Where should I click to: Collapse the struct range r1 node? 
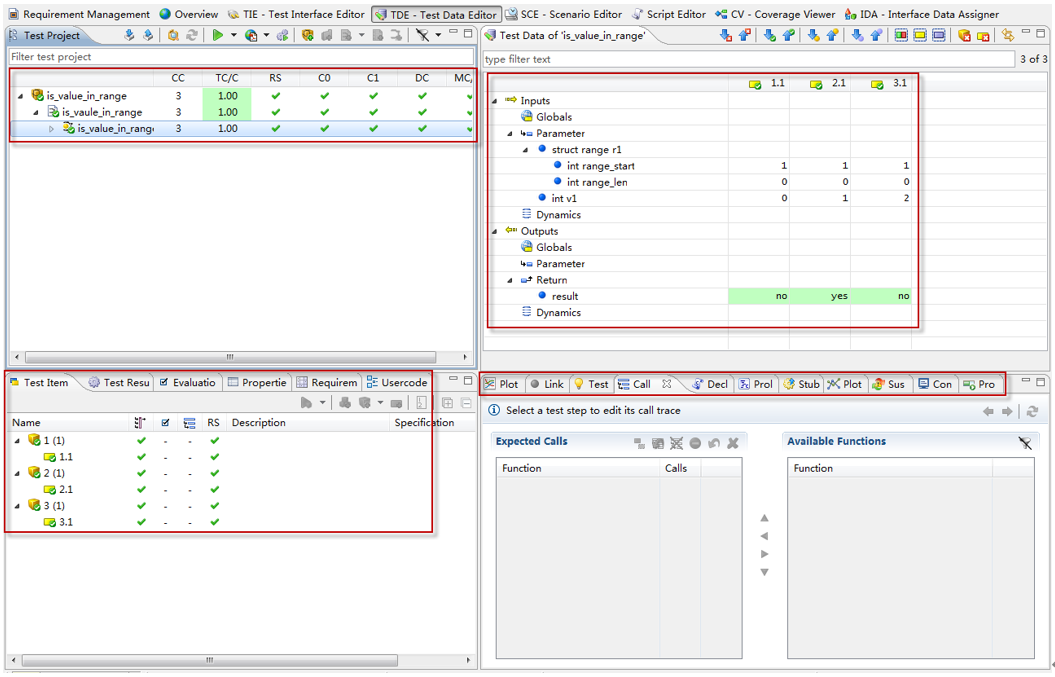pyautogui.click(x=526, y=150)
